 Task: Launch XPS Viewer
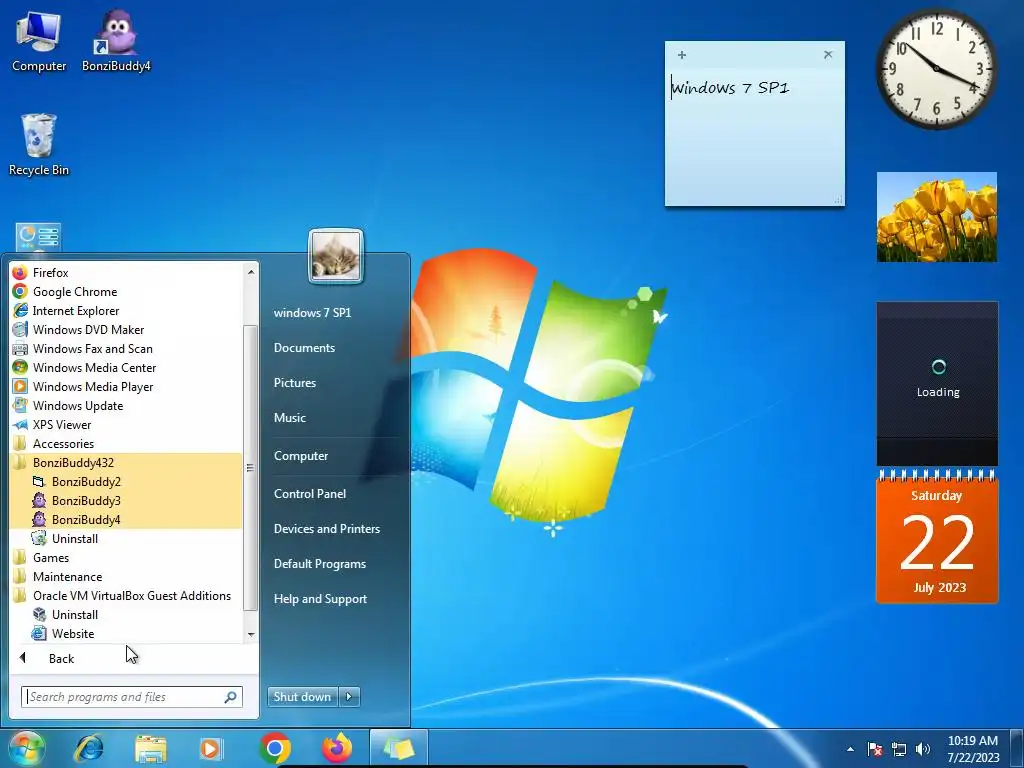coord(125,424)
